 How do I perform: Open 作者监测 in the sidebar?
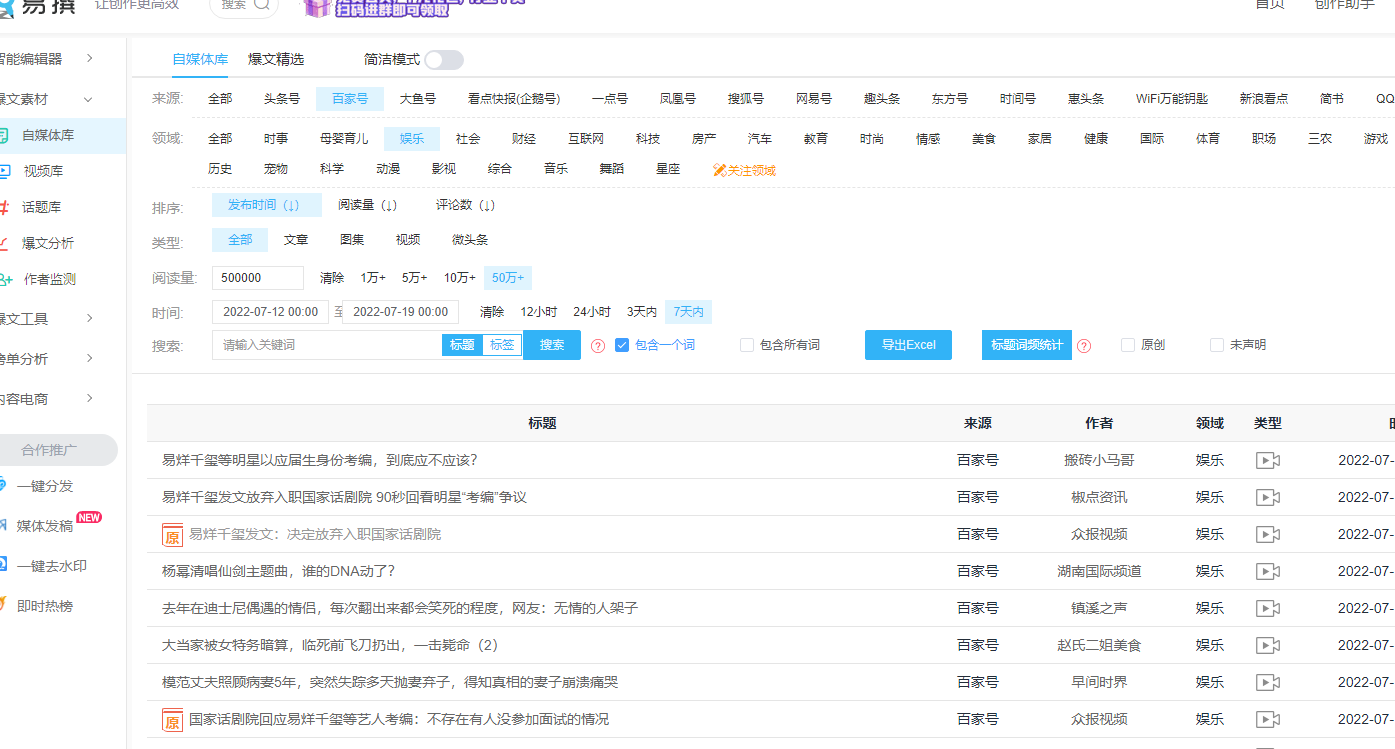49,279
